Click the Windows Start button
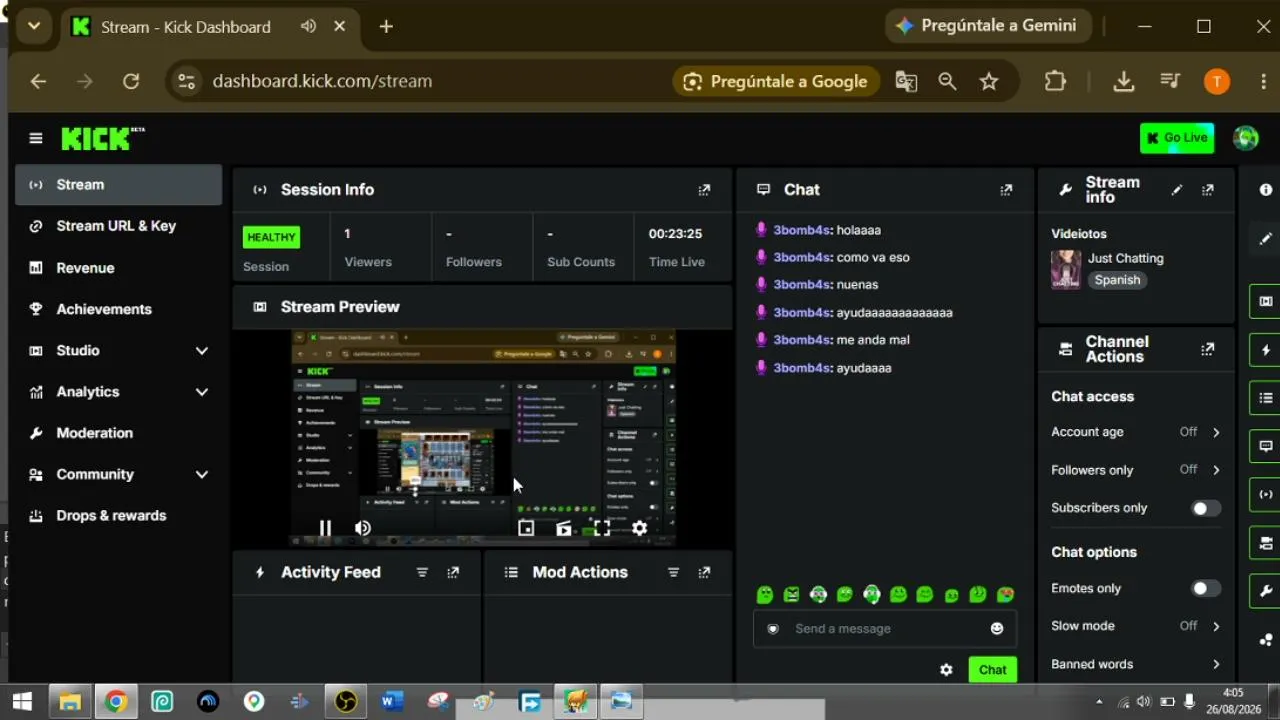Screen dimensions: 1280x720 click(22, 702)
